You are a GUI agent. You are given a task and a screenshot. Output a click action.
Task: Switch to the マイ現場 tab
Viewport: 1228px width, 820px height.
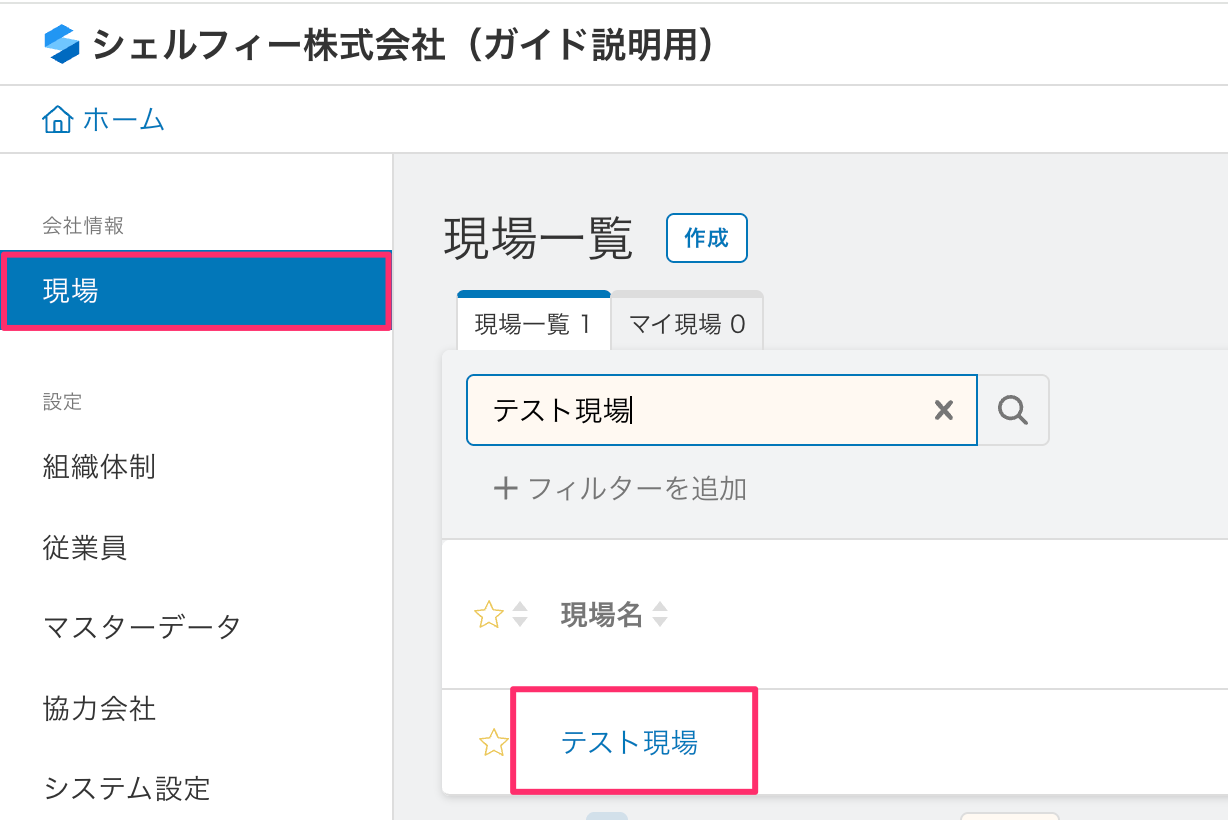(x=687, y=324)
